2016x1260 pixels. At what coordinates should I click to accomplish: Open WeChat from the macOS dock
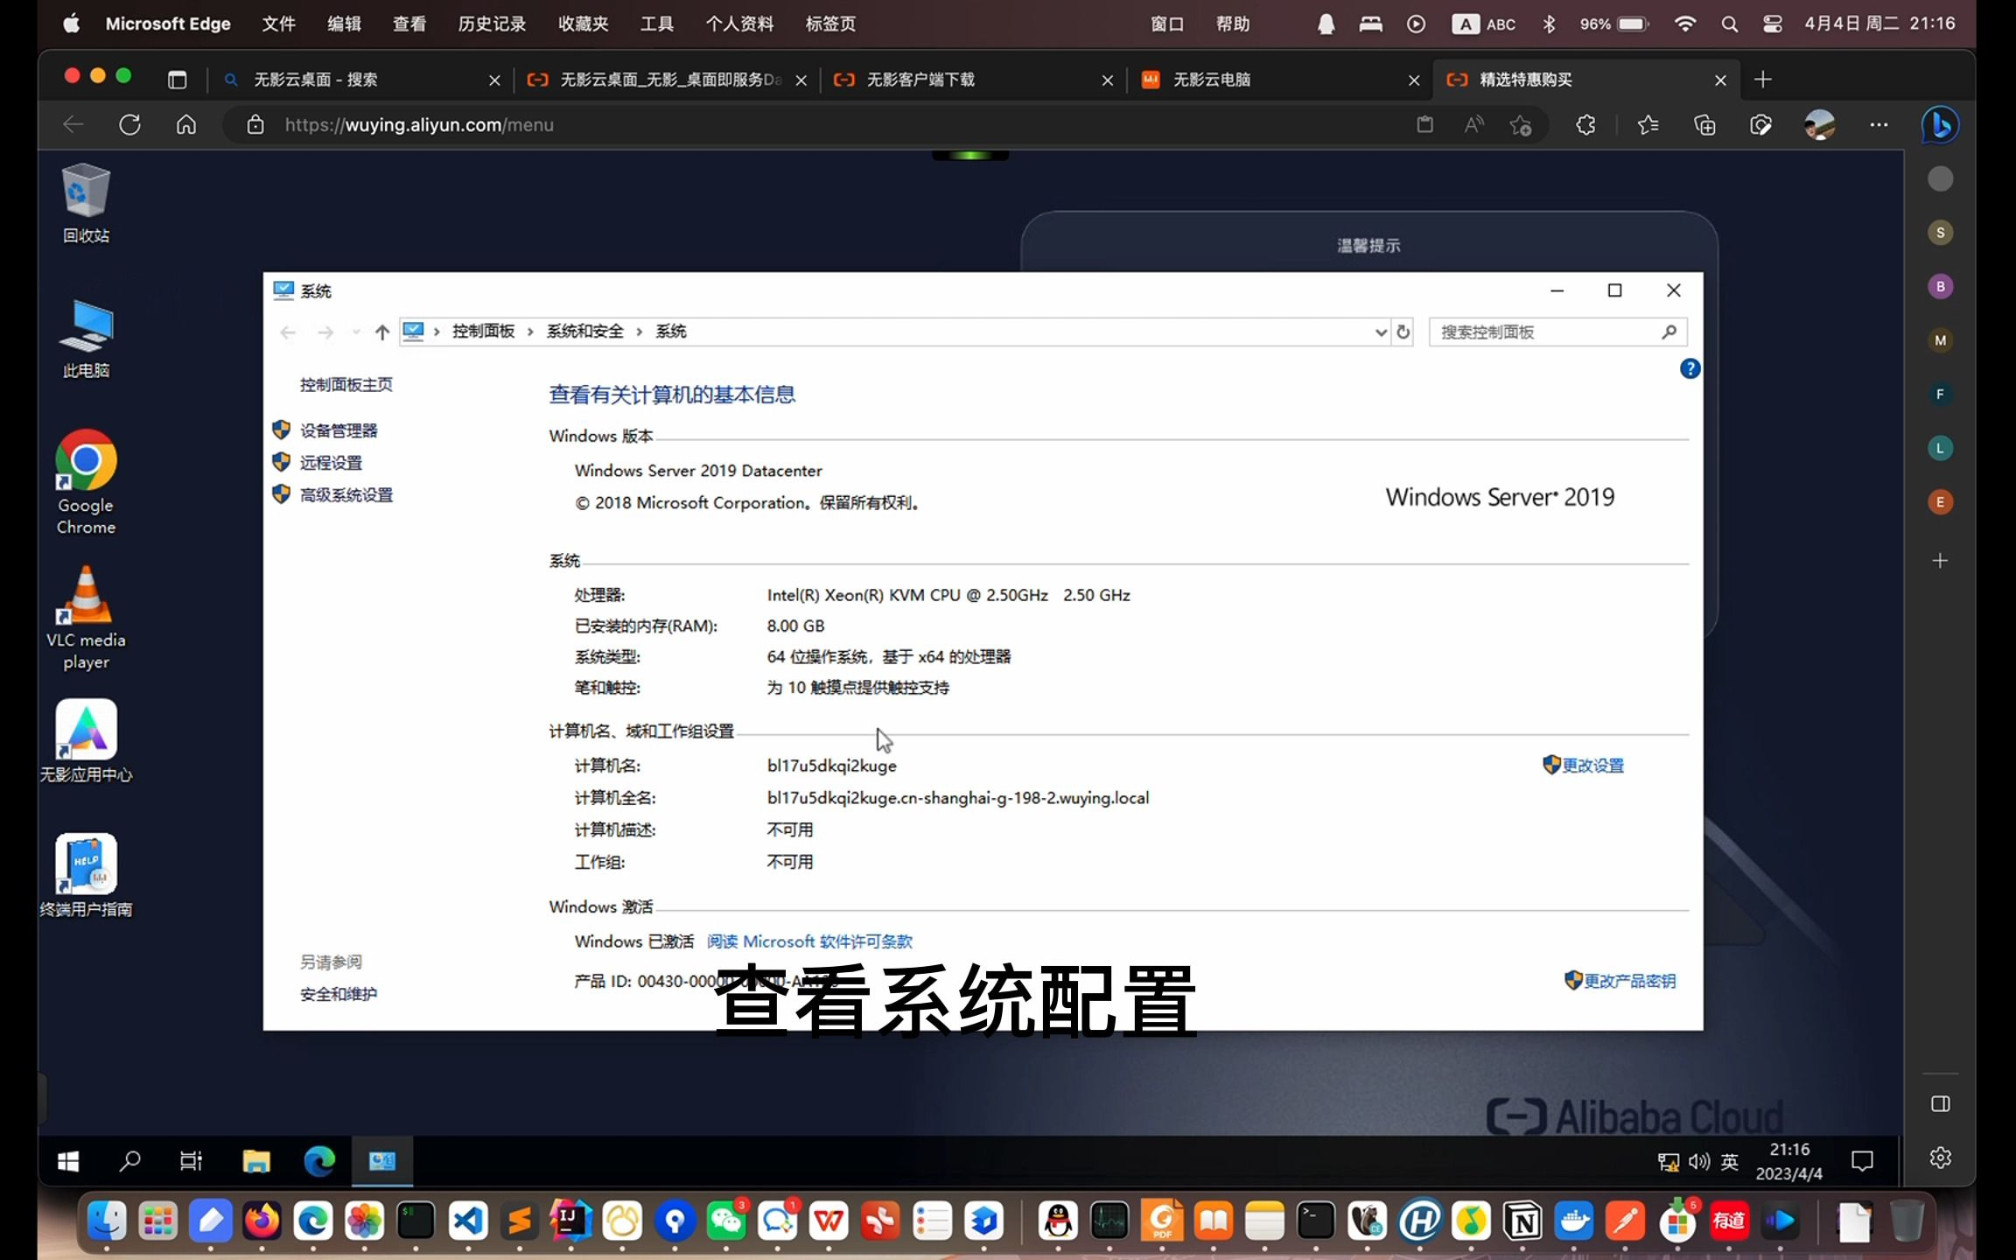tap(727, 1220)
